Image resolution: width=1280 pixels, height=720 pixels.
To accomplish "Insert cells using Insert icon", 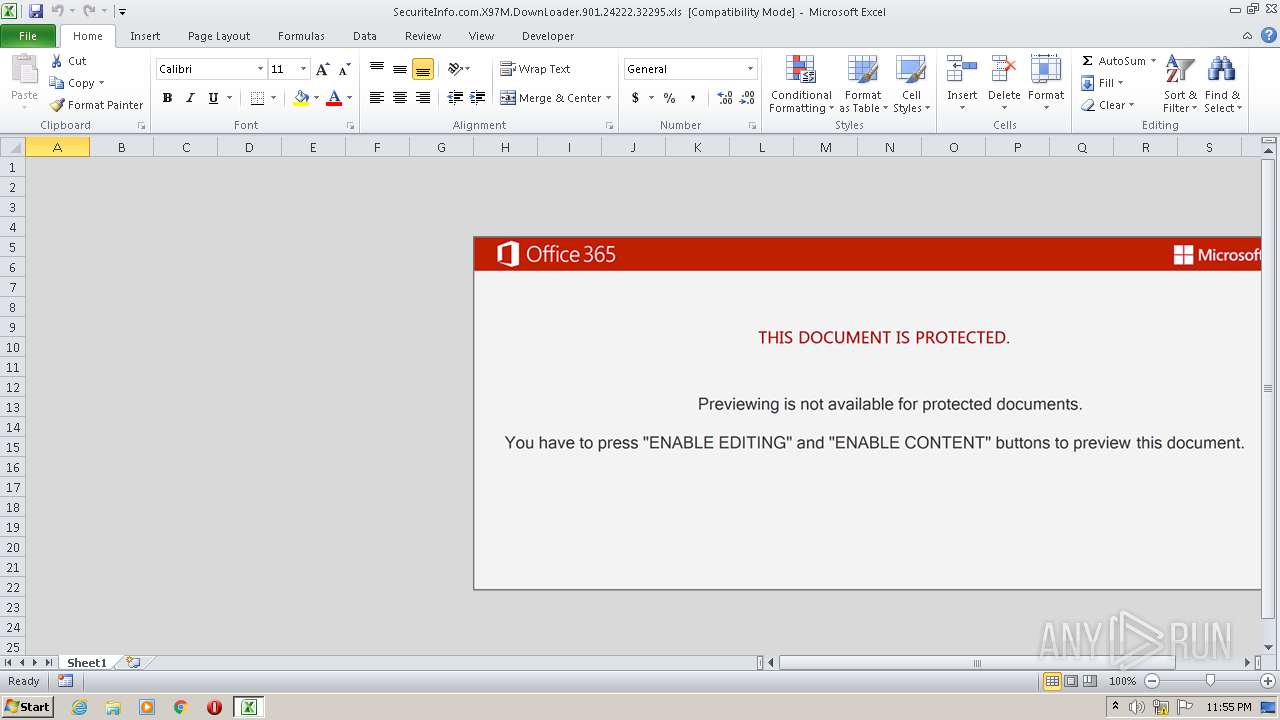I will (962, 70).
